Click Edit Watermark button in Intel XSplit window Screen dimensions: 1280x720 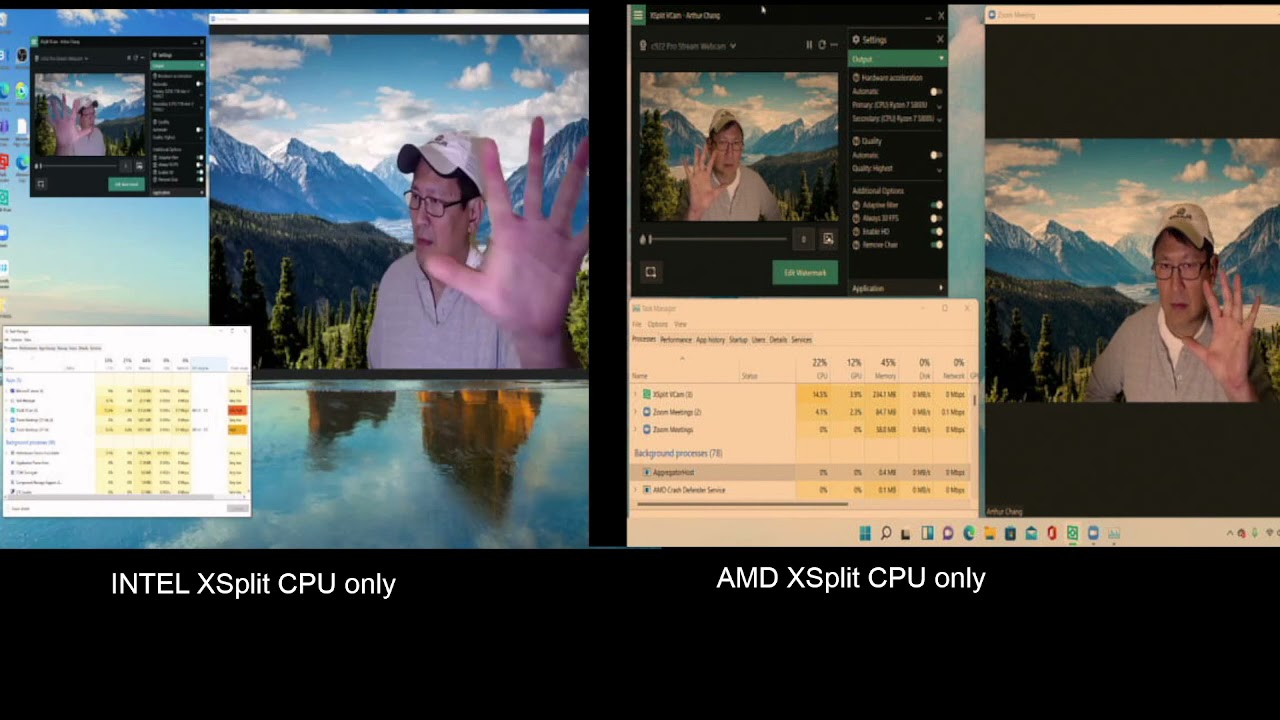[126, 184]
